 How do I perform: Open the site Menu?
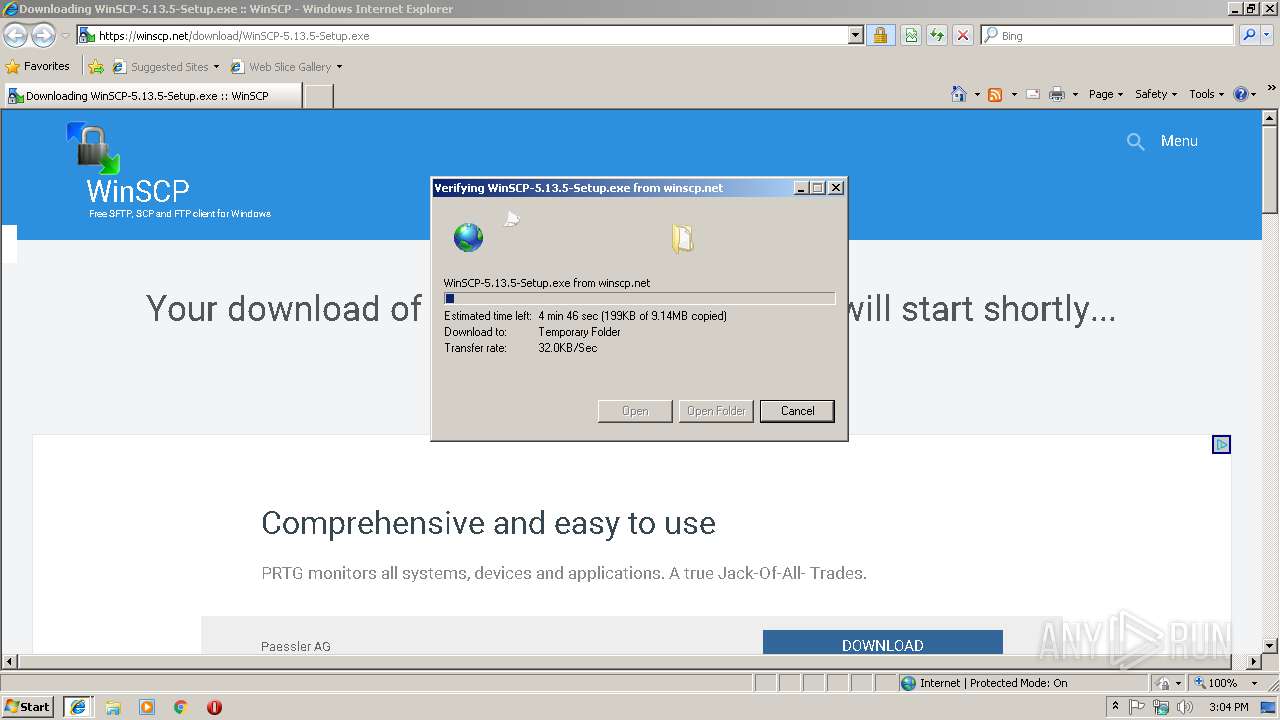pyautogui.click(x=1179, y=141)
